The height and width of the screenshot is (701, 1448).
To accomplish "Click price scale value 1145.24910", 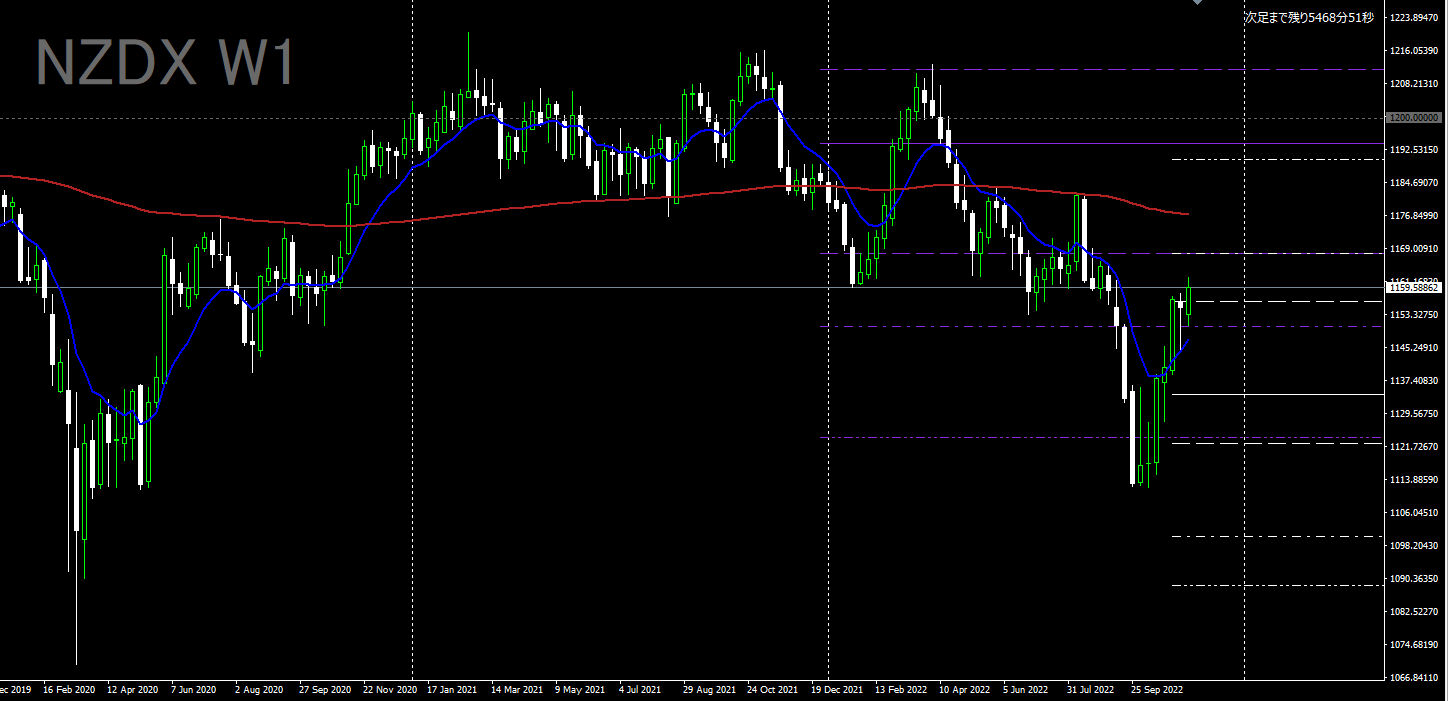I will (x=1414, y=348).
